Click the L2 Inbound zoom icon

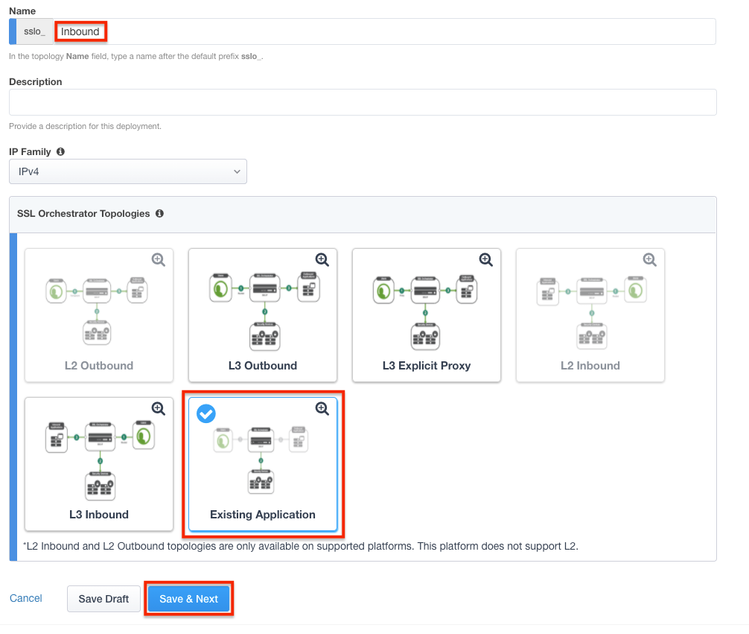650,260
